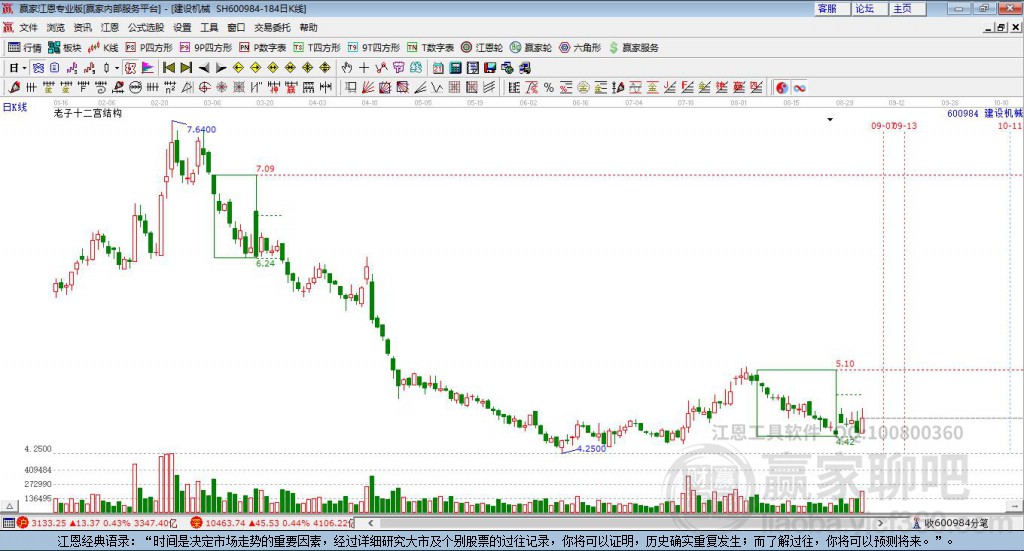The height and width of the screenshot is (551, 1024).
Task: Click stock code 600984 label
Action: coord(962,114)
